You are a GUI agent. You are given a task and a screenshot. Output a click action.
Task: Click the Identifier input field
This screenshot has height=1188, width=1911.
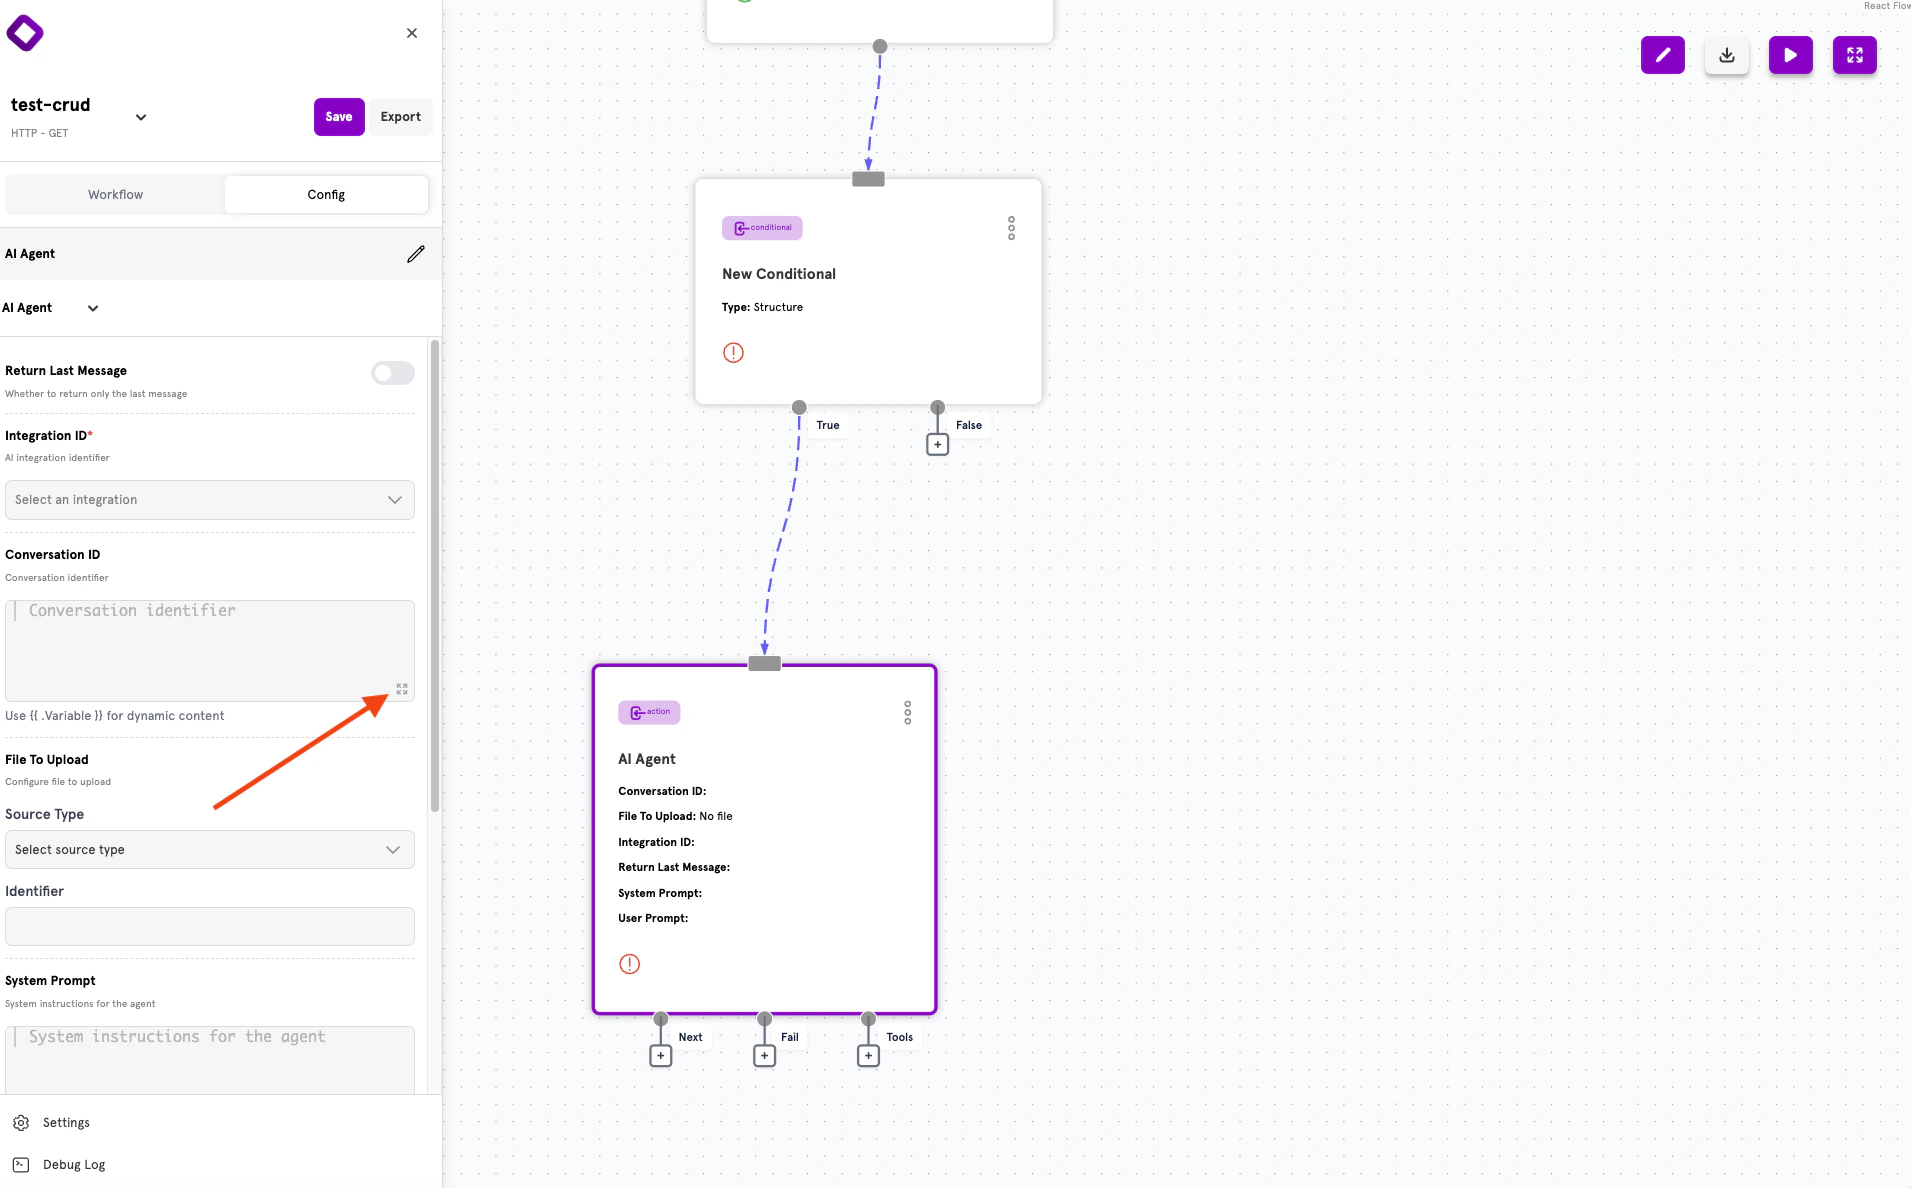[210, 926]
